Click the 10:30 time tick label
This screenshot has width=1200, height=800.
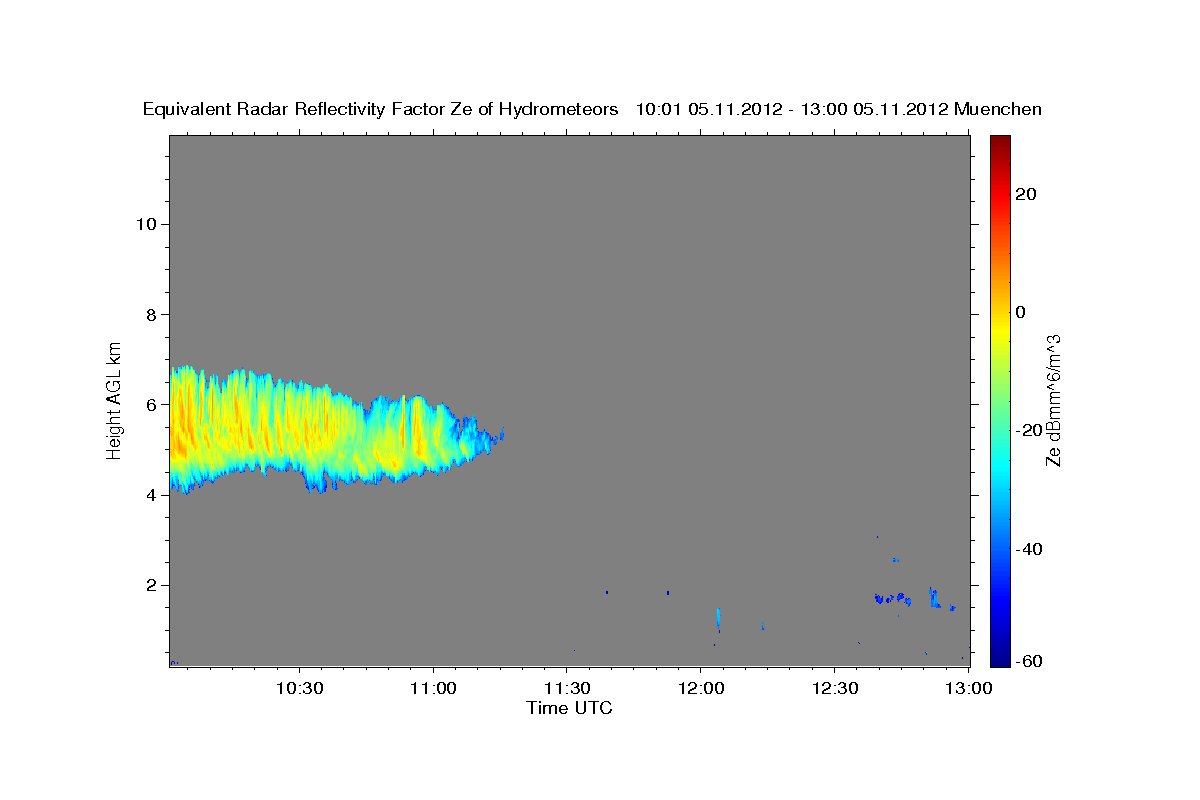coord(299,689)
